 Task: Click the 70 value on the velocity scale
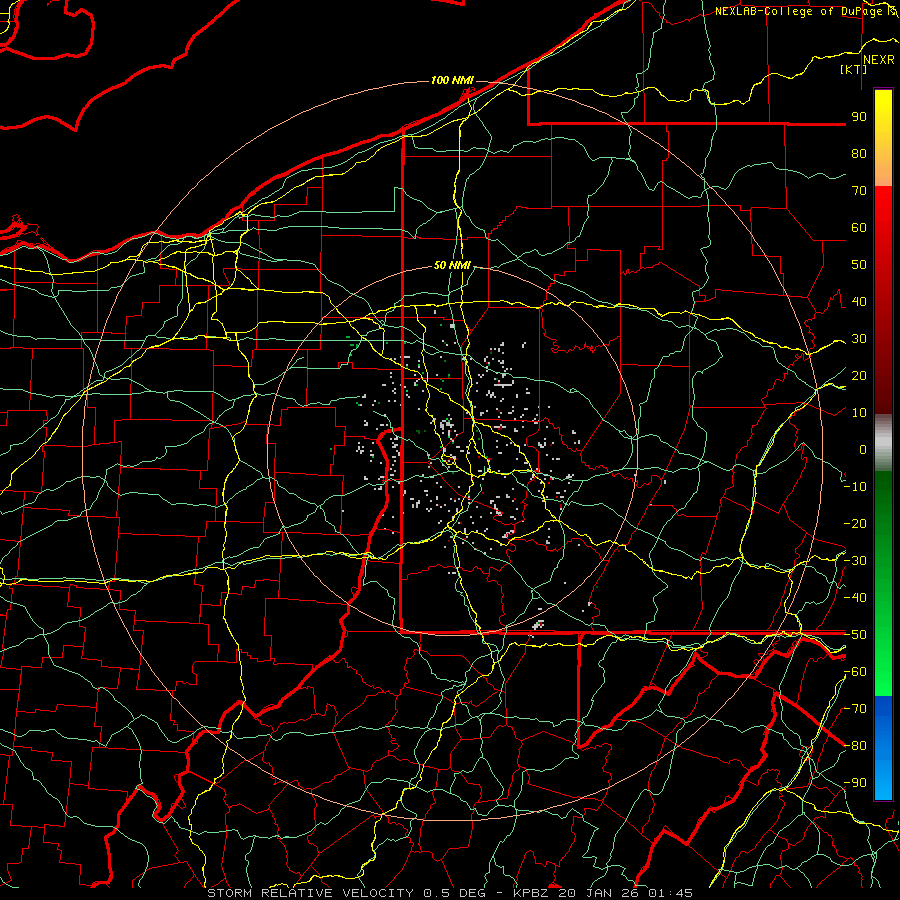click(859, 191)
